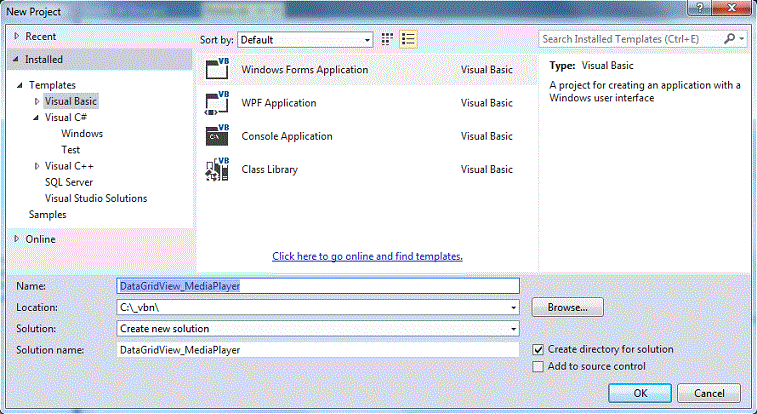Select Visual Studio Solutions category

click(96, 198)
